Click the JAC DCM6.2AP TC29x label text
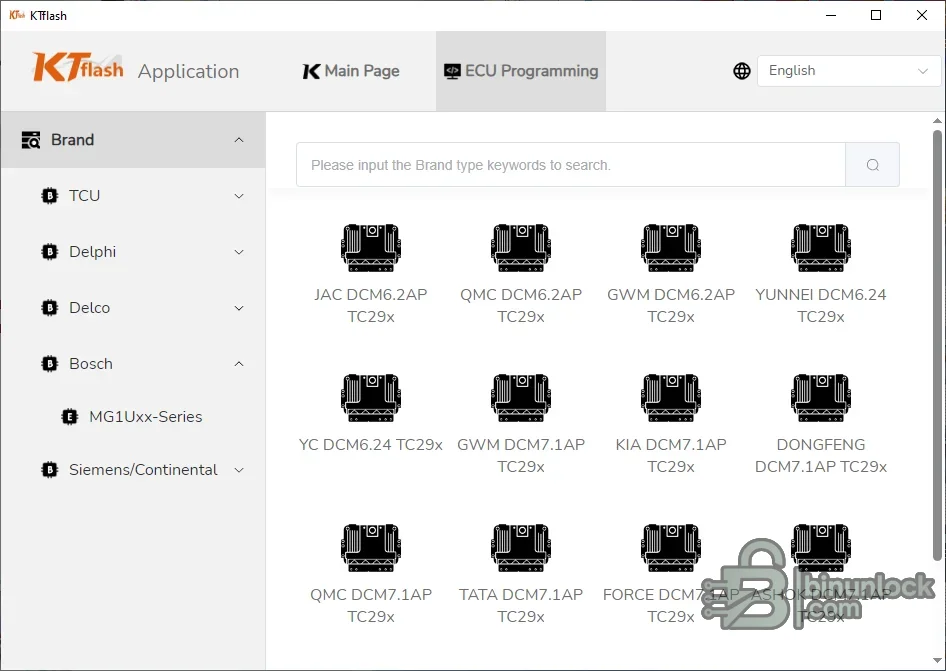 click(370, 305)
